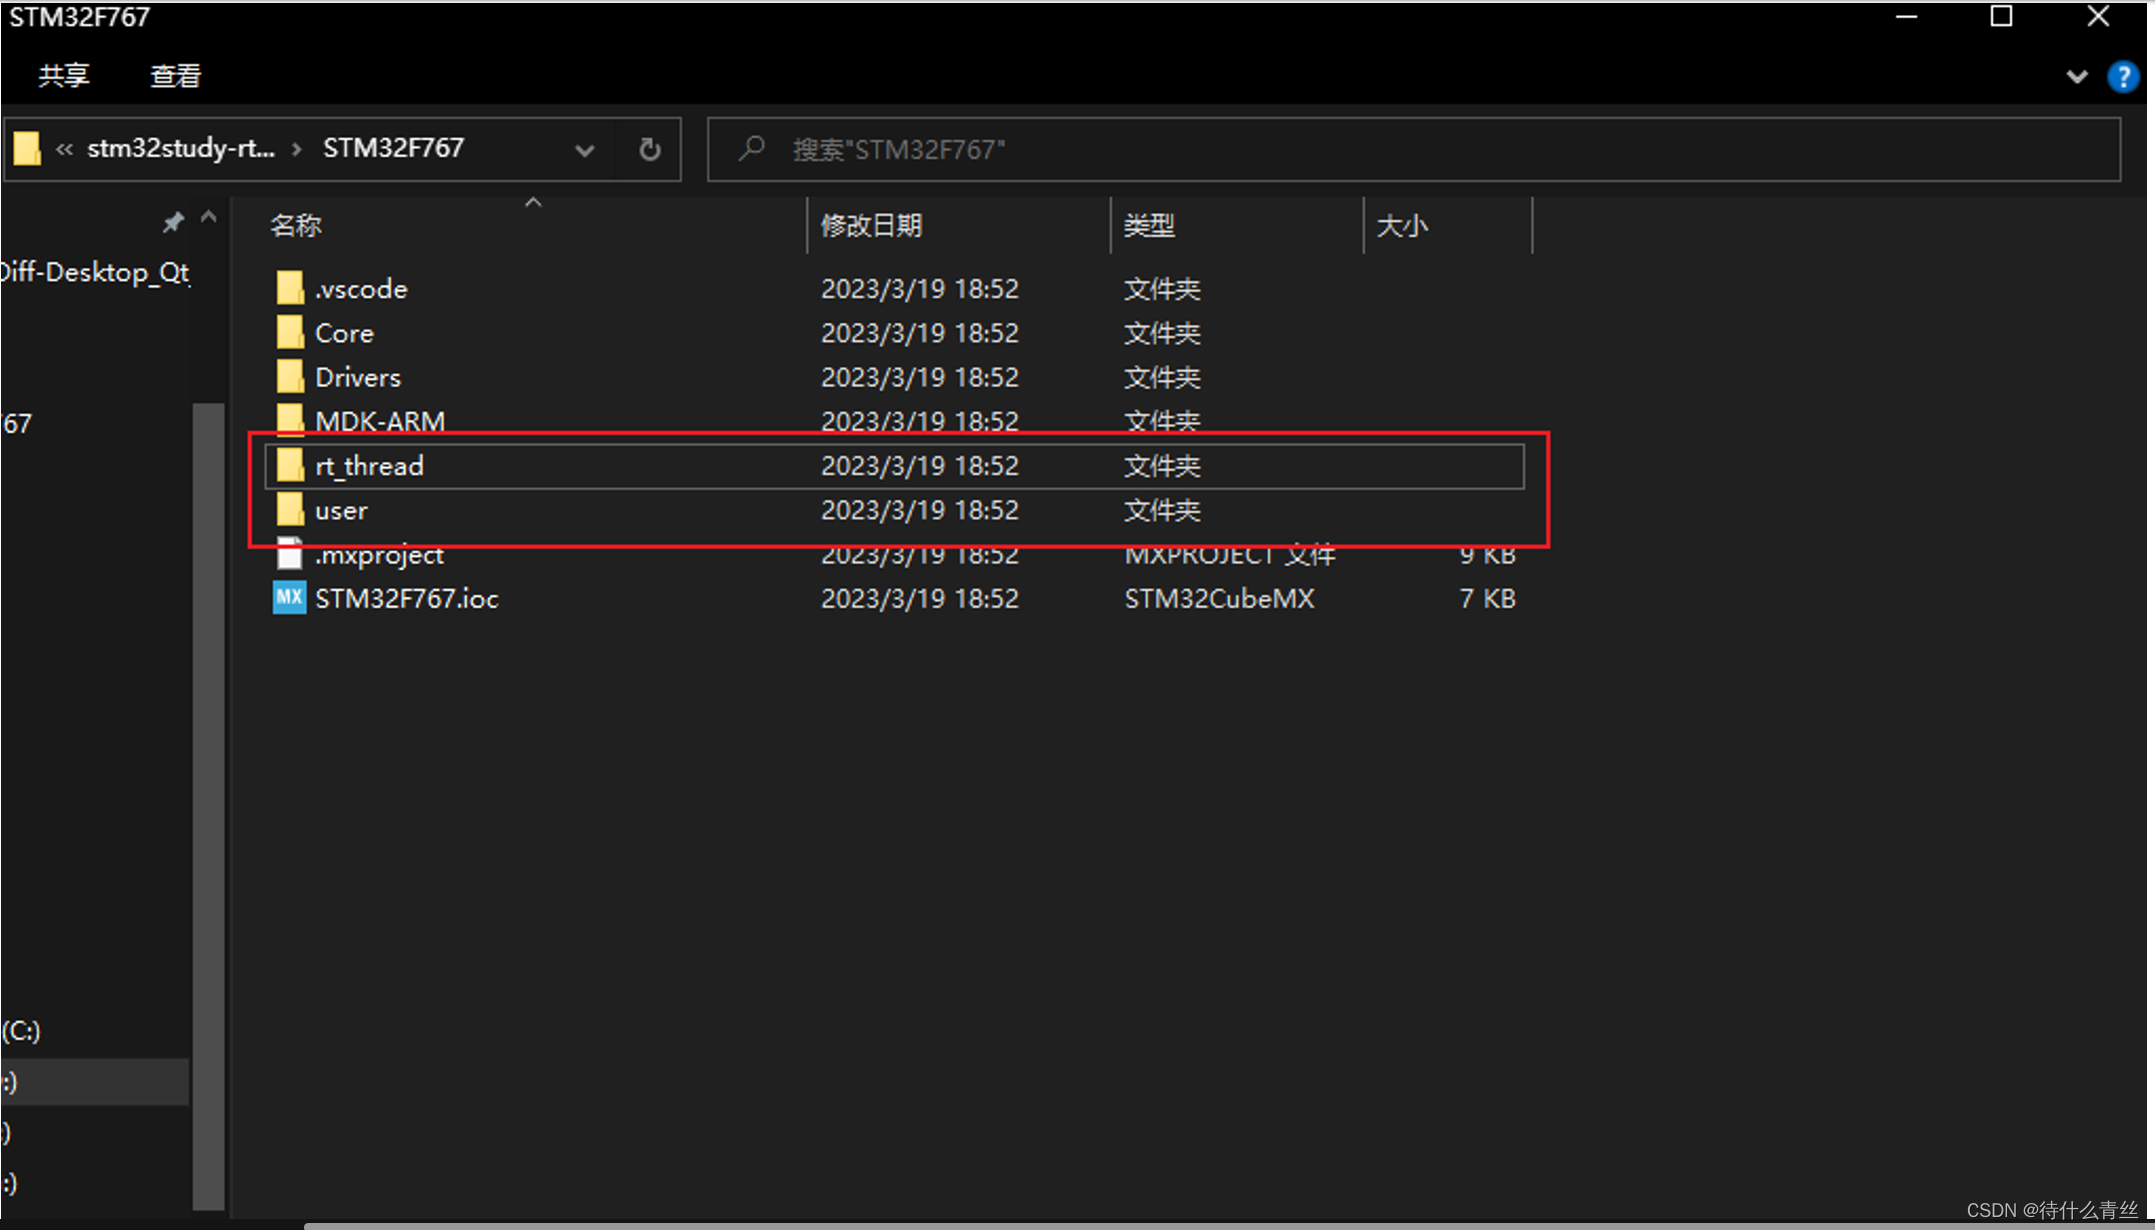Select the Diff-Desktop_Qt navigation item
The image size is (2155, 1230).
point(95,272)
